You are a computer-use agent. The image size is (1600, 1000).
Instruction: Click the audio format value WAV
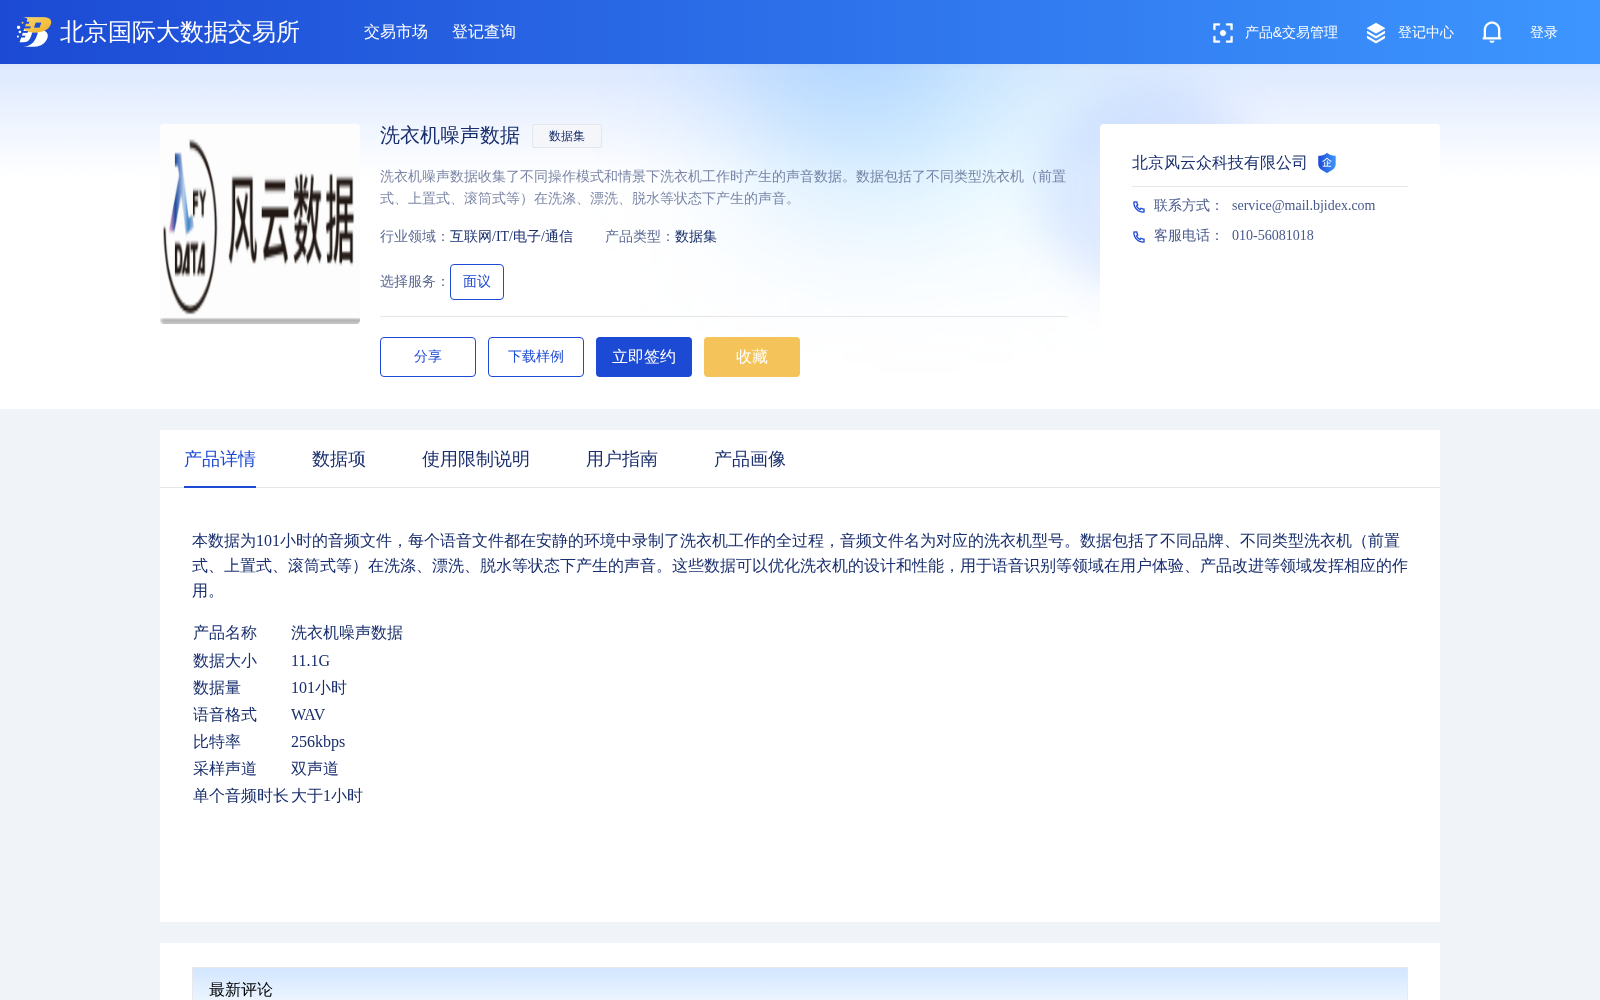click(x=308, y=715)
